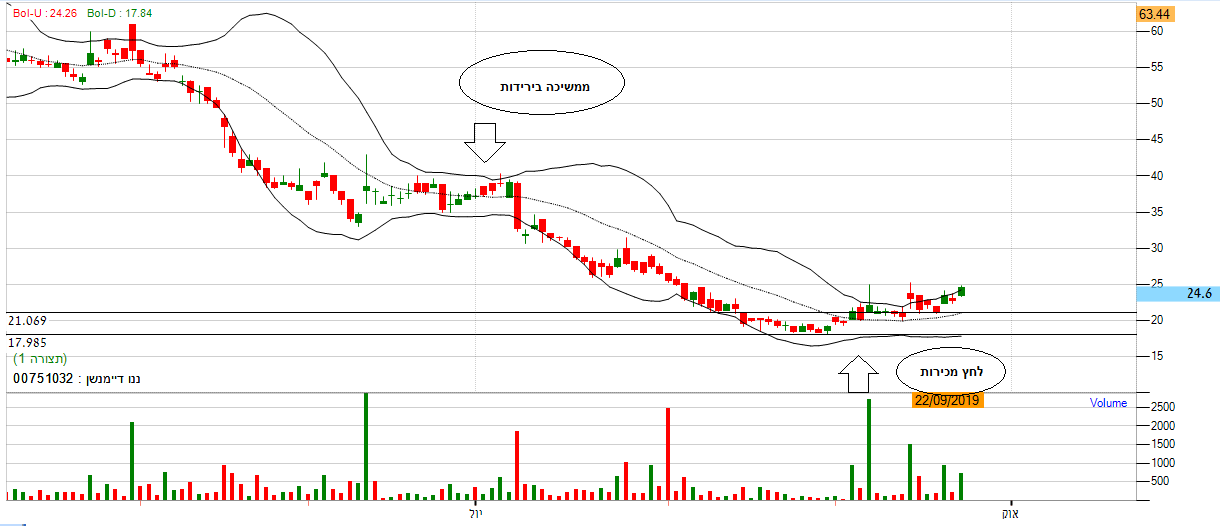Viewport: 1220px width, 526px height.
Task: Click the orange 22/09/2019 date marker
Action: [947, 400]
